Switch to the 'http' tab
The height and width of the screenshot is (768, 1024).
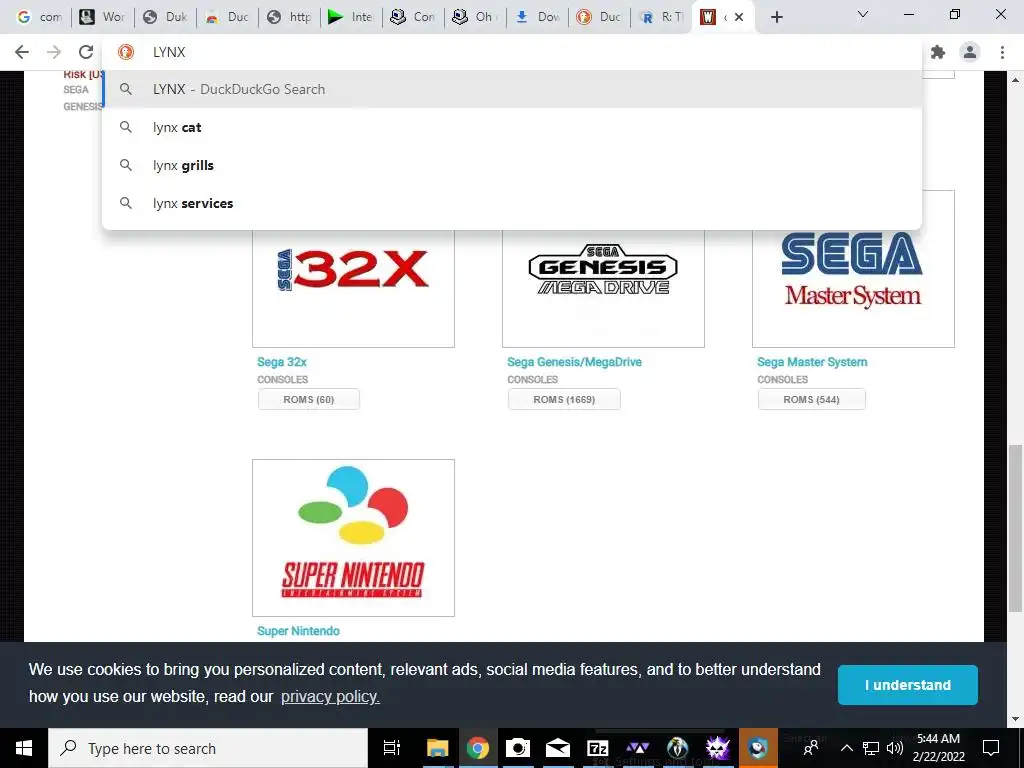pyautogui.click(x=290, y=17)
